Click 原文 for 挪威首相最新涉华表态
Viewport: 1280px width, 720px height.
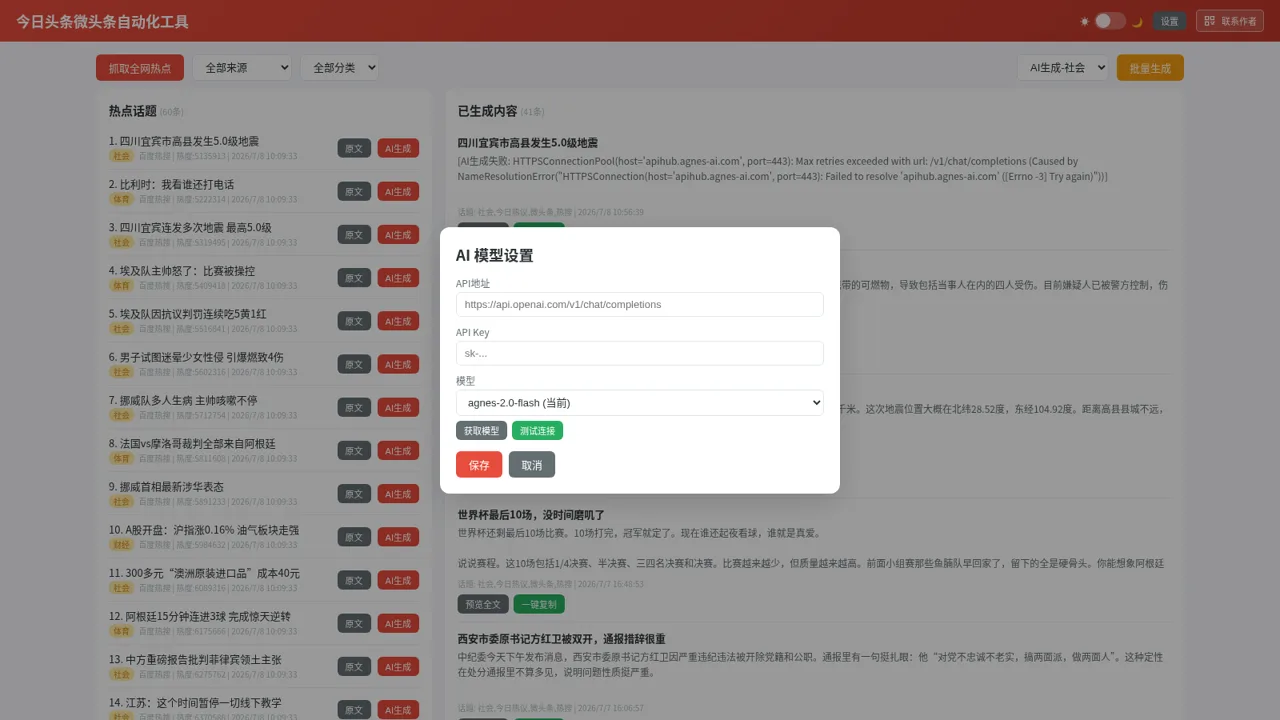(x=354, y=494)
